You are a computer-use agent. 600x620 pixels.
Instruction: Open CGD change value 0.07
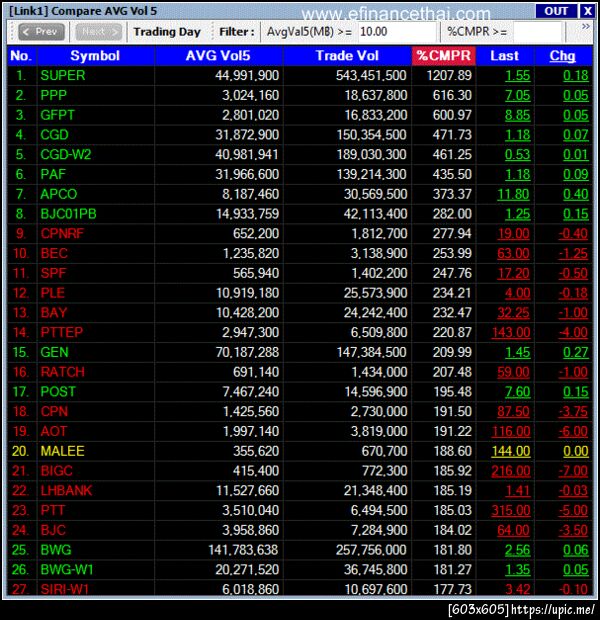click(575, 135)
